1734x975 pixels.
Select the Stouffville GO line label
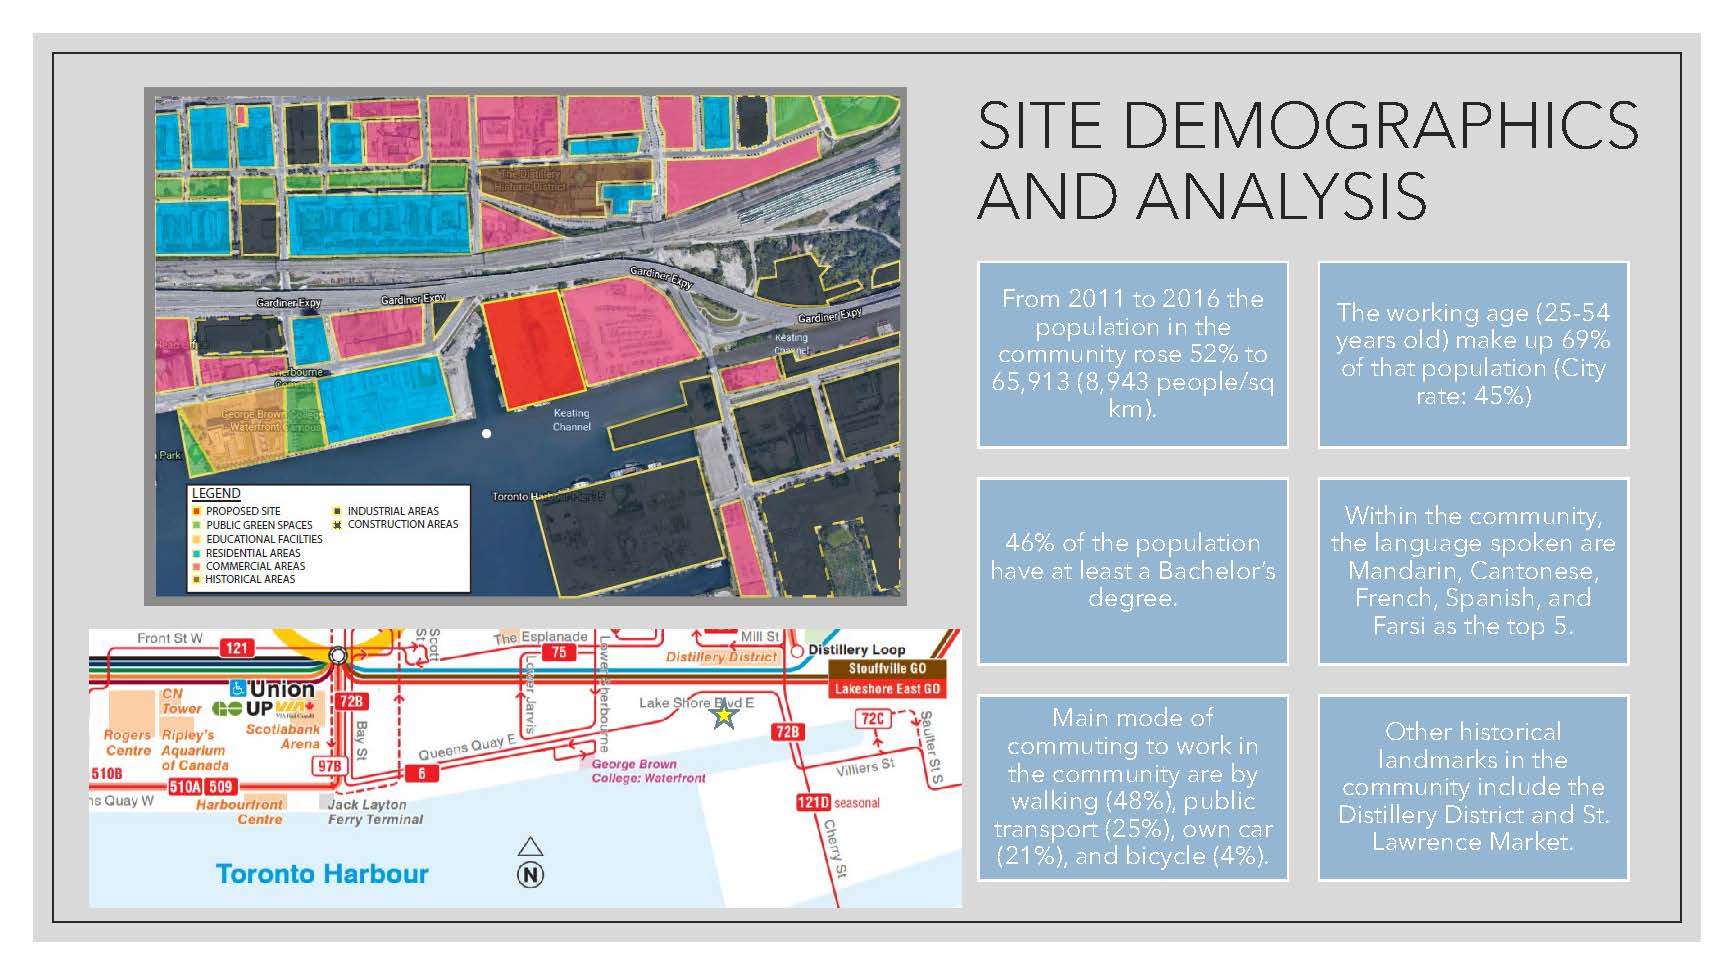(886, 668)
